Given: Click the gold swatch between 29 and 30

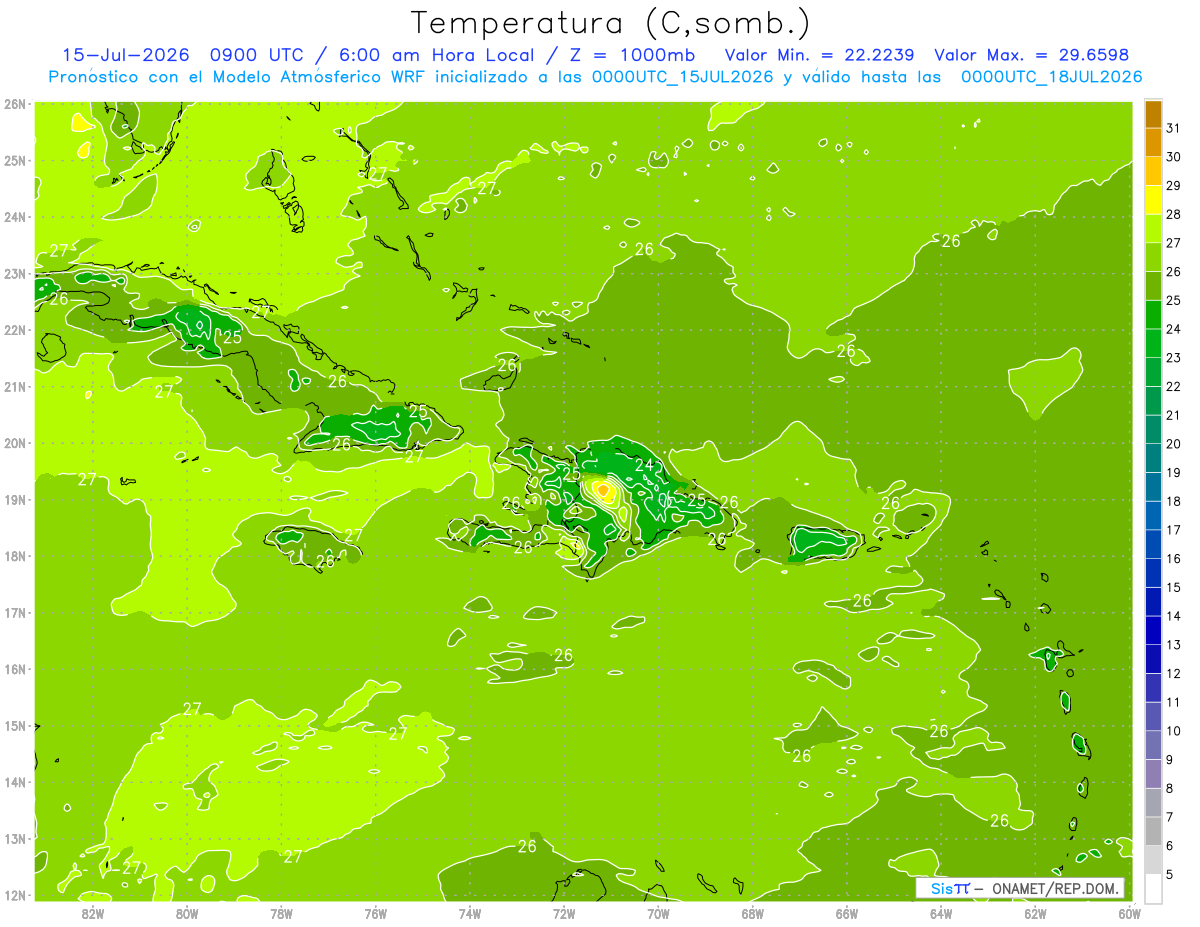Looking at the screenshot, I should point(1153,171).
